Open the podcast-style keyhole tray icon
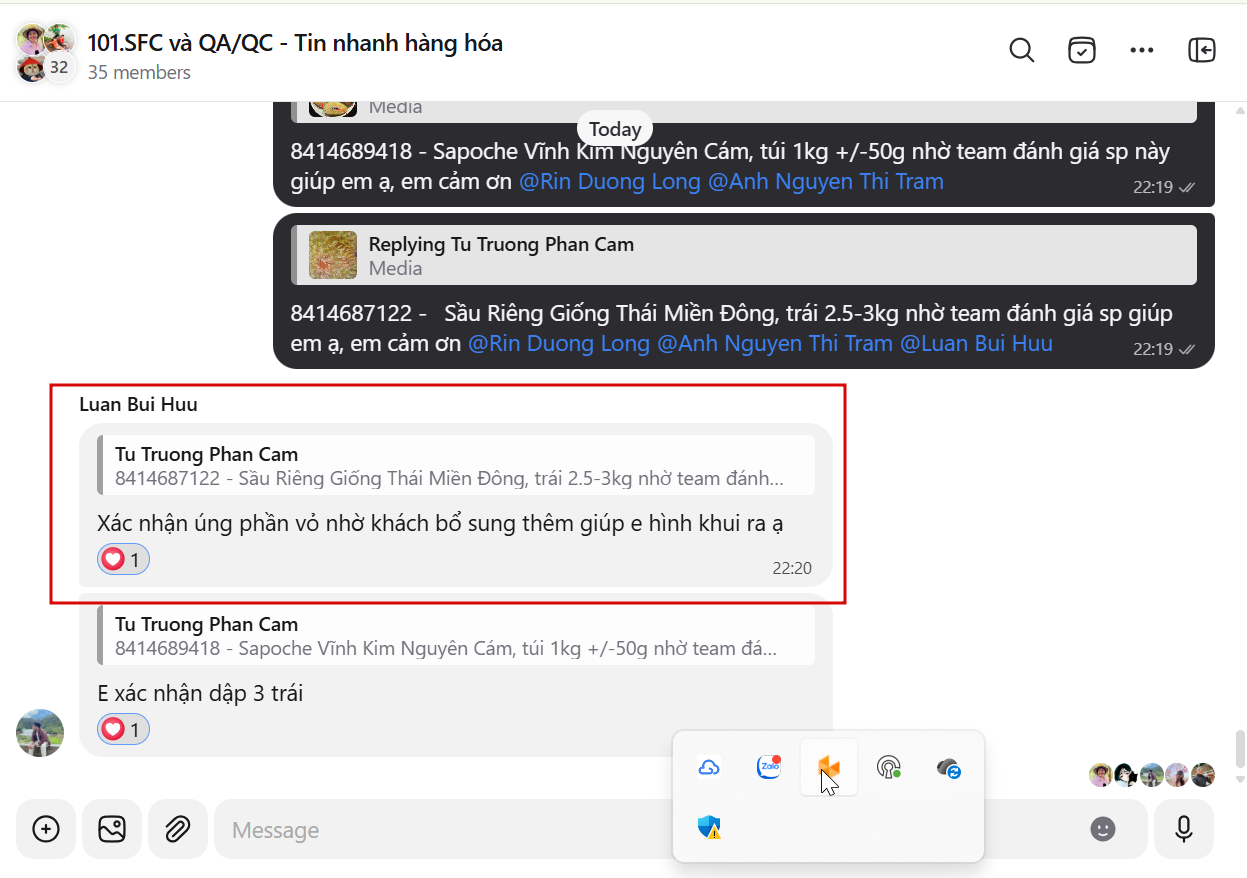This screenshot has width=1247, height=878. pyautogui.click(x=888, y=767)
